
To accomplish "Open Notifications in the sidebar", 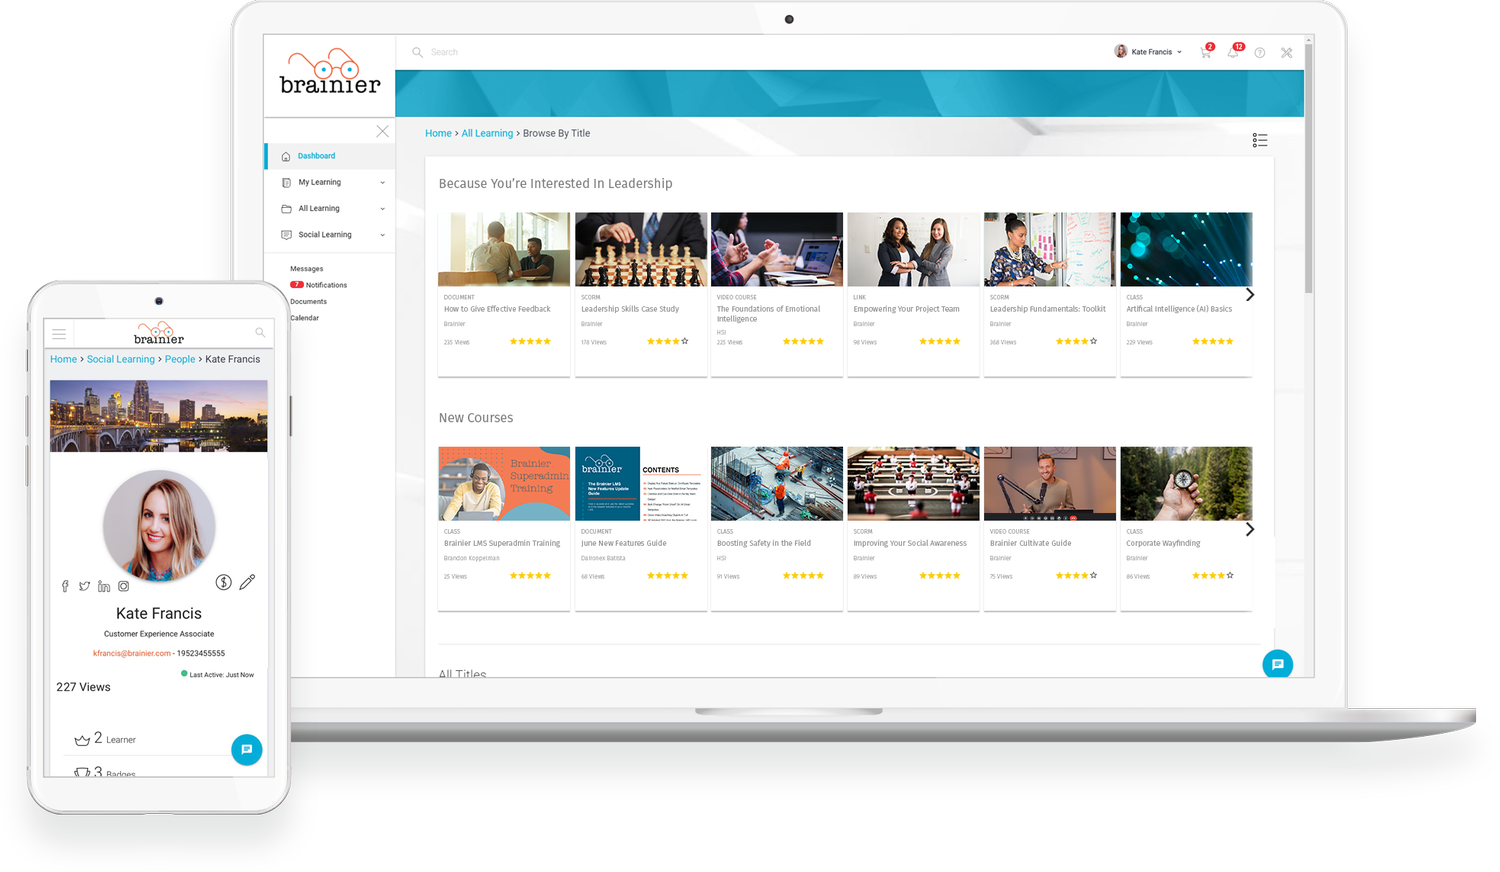I will click(325, 285).
